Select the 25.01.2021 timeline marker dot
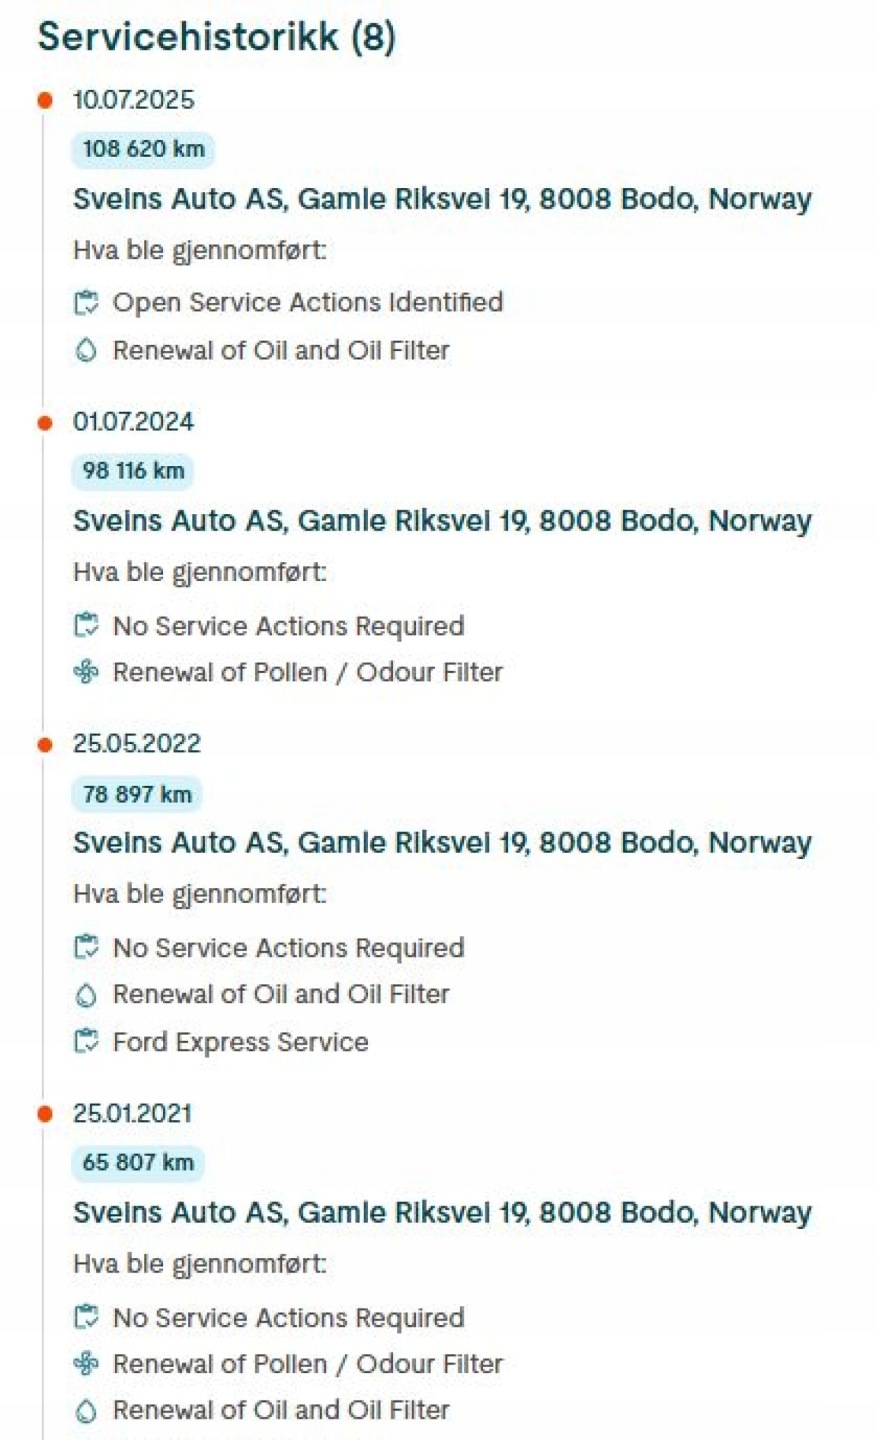876x1440 pixels. point(44,1114)
